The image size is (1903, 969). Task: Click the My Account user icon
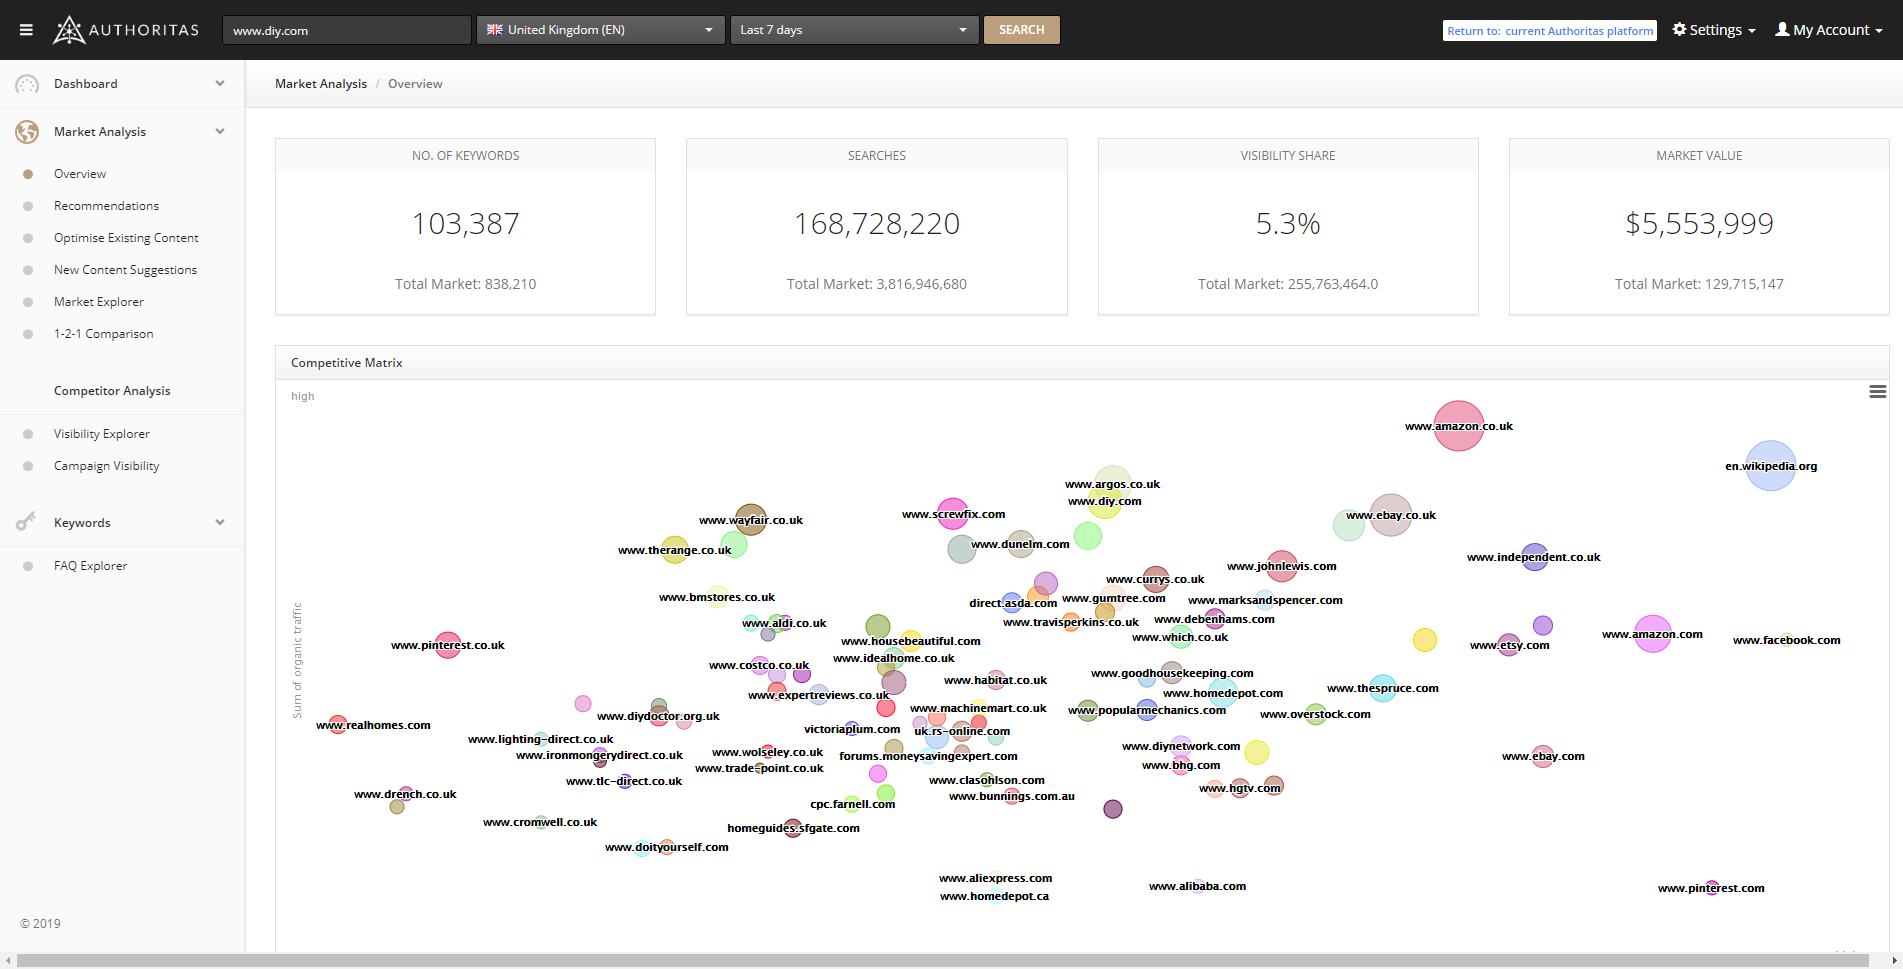click(1782, 30)
